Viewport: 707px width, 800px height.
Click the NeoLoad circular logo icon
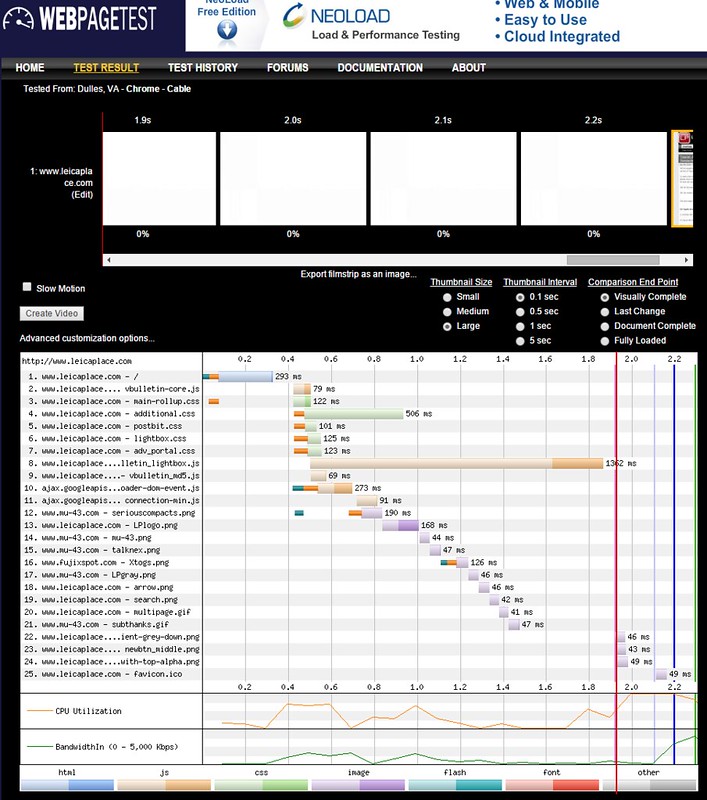pyautogui.click(x=294, y=15)
